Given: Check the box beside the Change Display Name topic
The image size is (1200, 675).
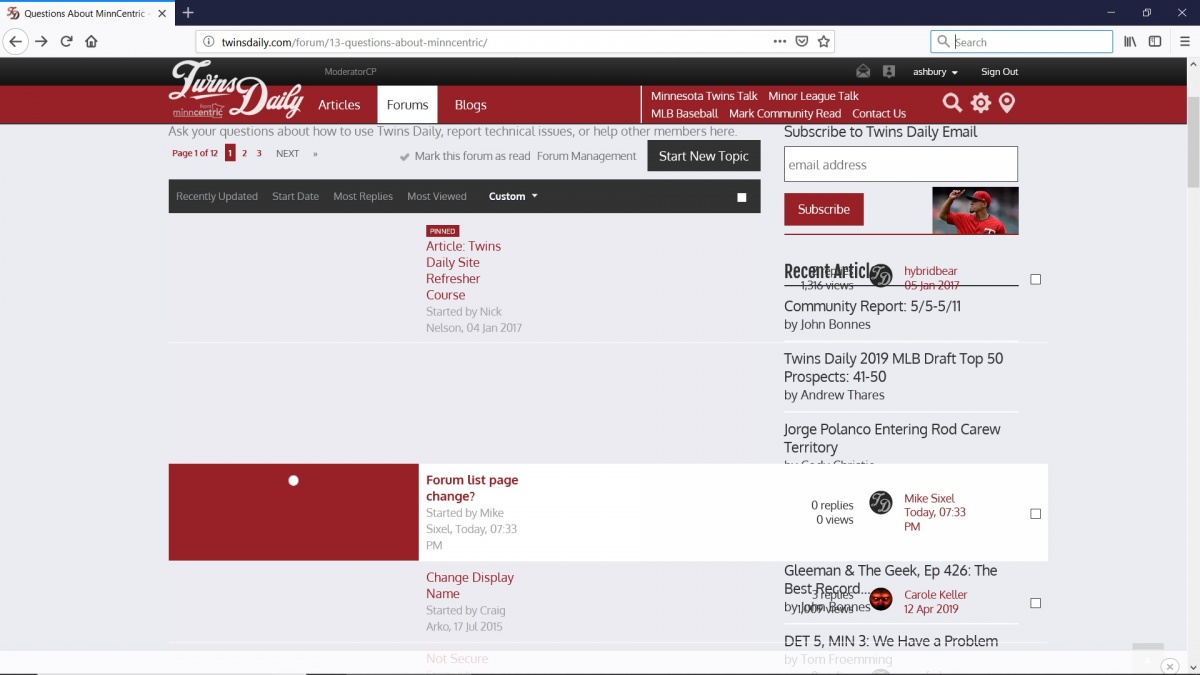Looking at the screenshot, I should pos(1035,603).
